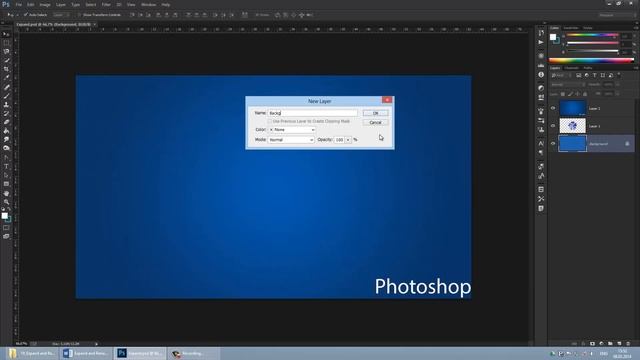This screenshot has width=640, height=360.
Task: Open the Fill dropdown in Layers panel
Action: coord(617,94)
